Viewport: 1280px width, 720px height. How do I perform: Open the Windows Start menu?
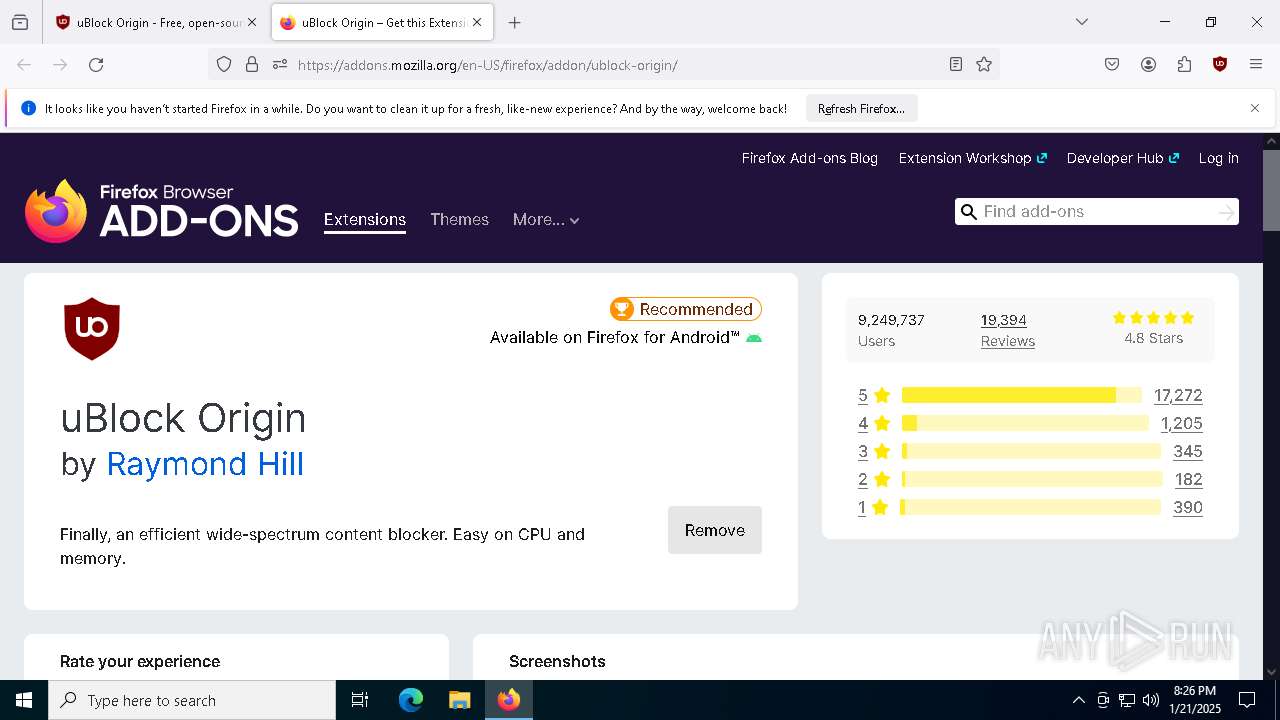(x=24, y=700)
